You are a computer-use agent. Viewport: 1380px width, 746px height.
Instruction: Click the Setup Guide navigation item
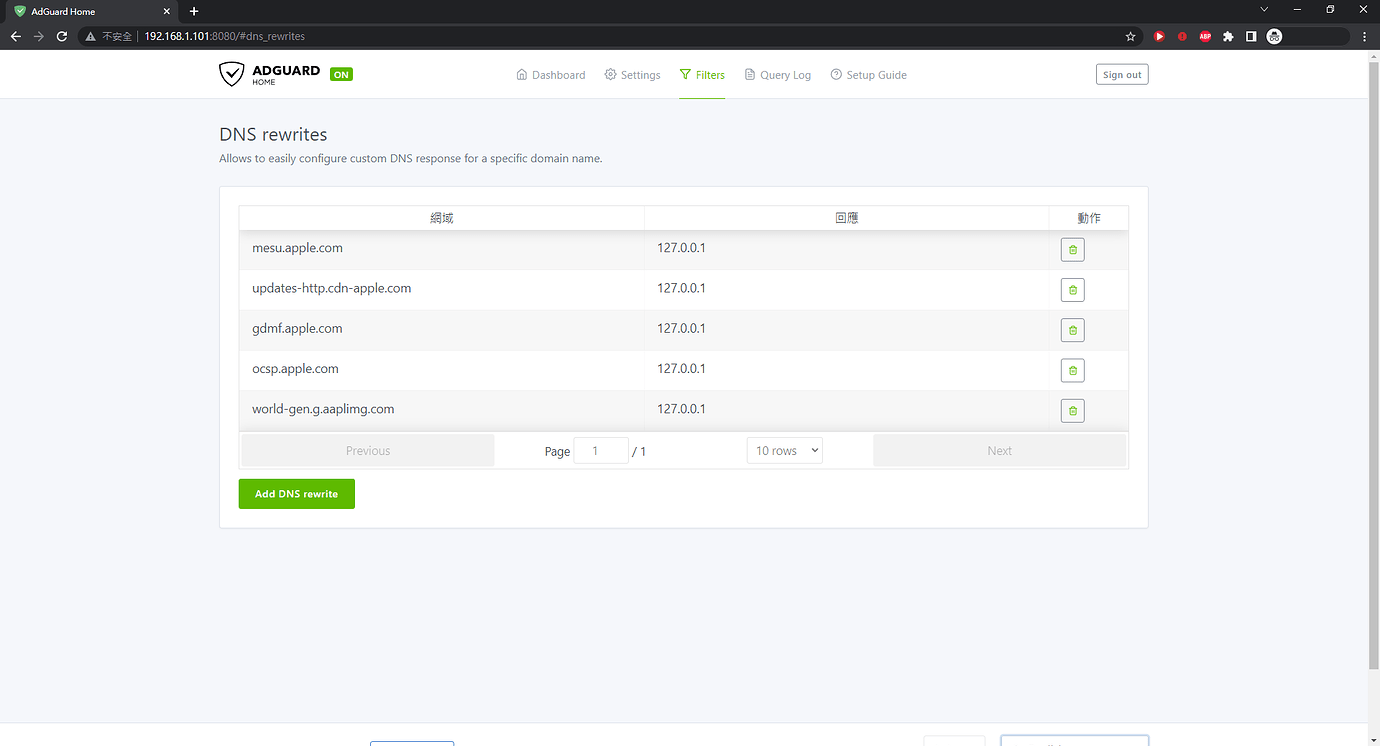(868, 74)
